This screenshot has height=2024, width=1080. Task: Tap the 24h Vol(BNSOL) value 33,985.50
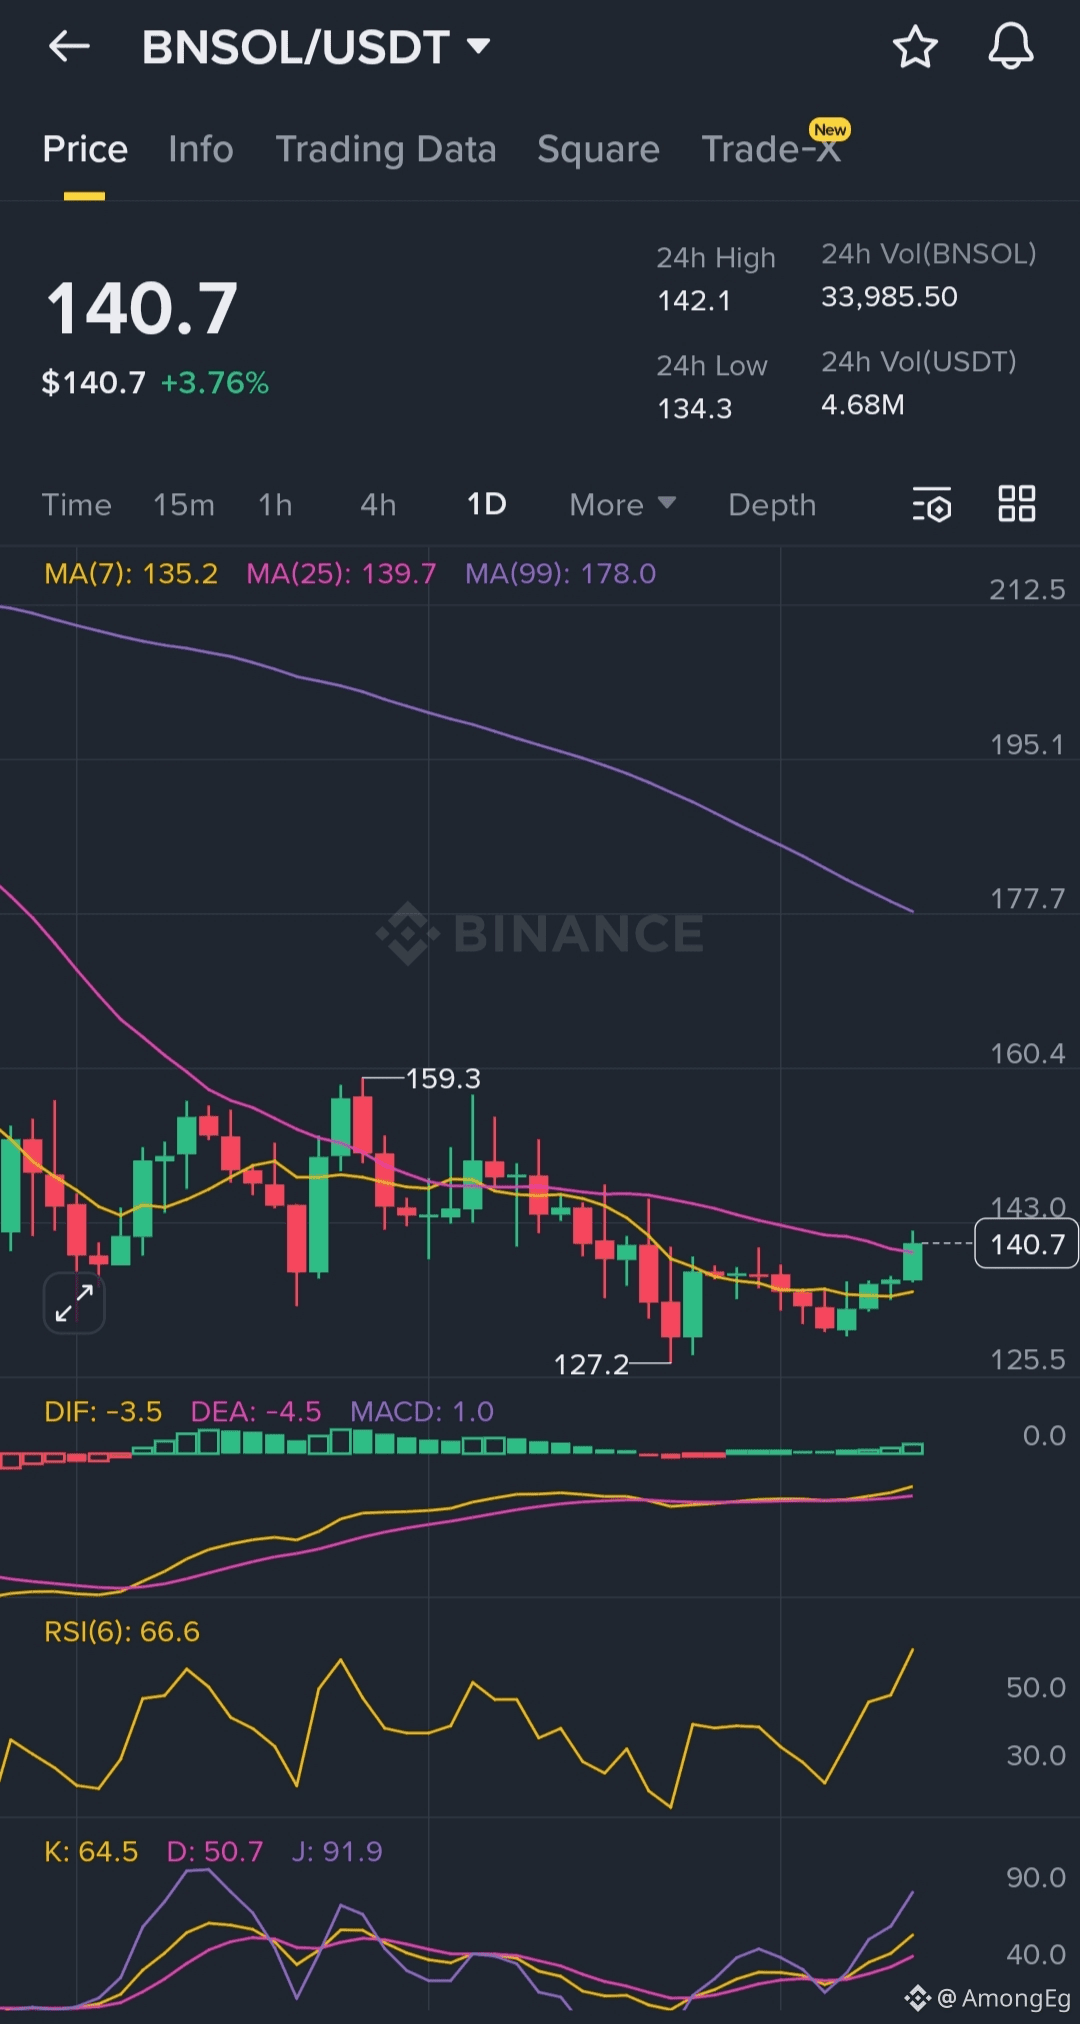click(889, 296)
